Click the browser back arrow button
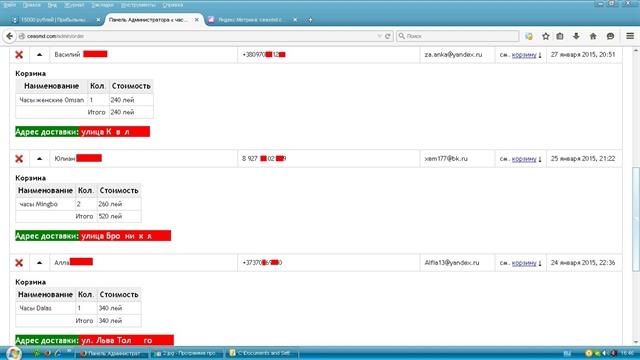 pyautogui.click(x=9, y=36)
